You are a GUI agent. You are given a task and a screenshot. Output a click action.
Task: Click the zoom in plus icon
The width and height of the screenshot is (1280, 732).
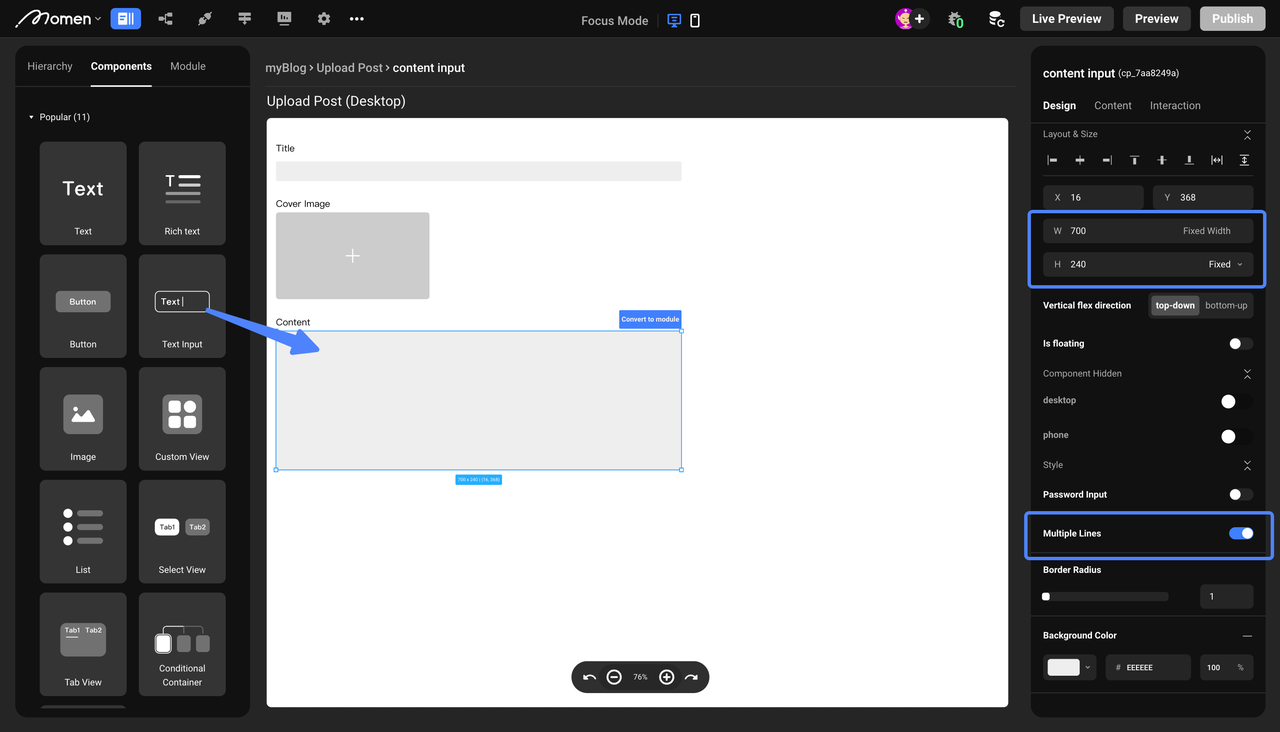point(667,677)
